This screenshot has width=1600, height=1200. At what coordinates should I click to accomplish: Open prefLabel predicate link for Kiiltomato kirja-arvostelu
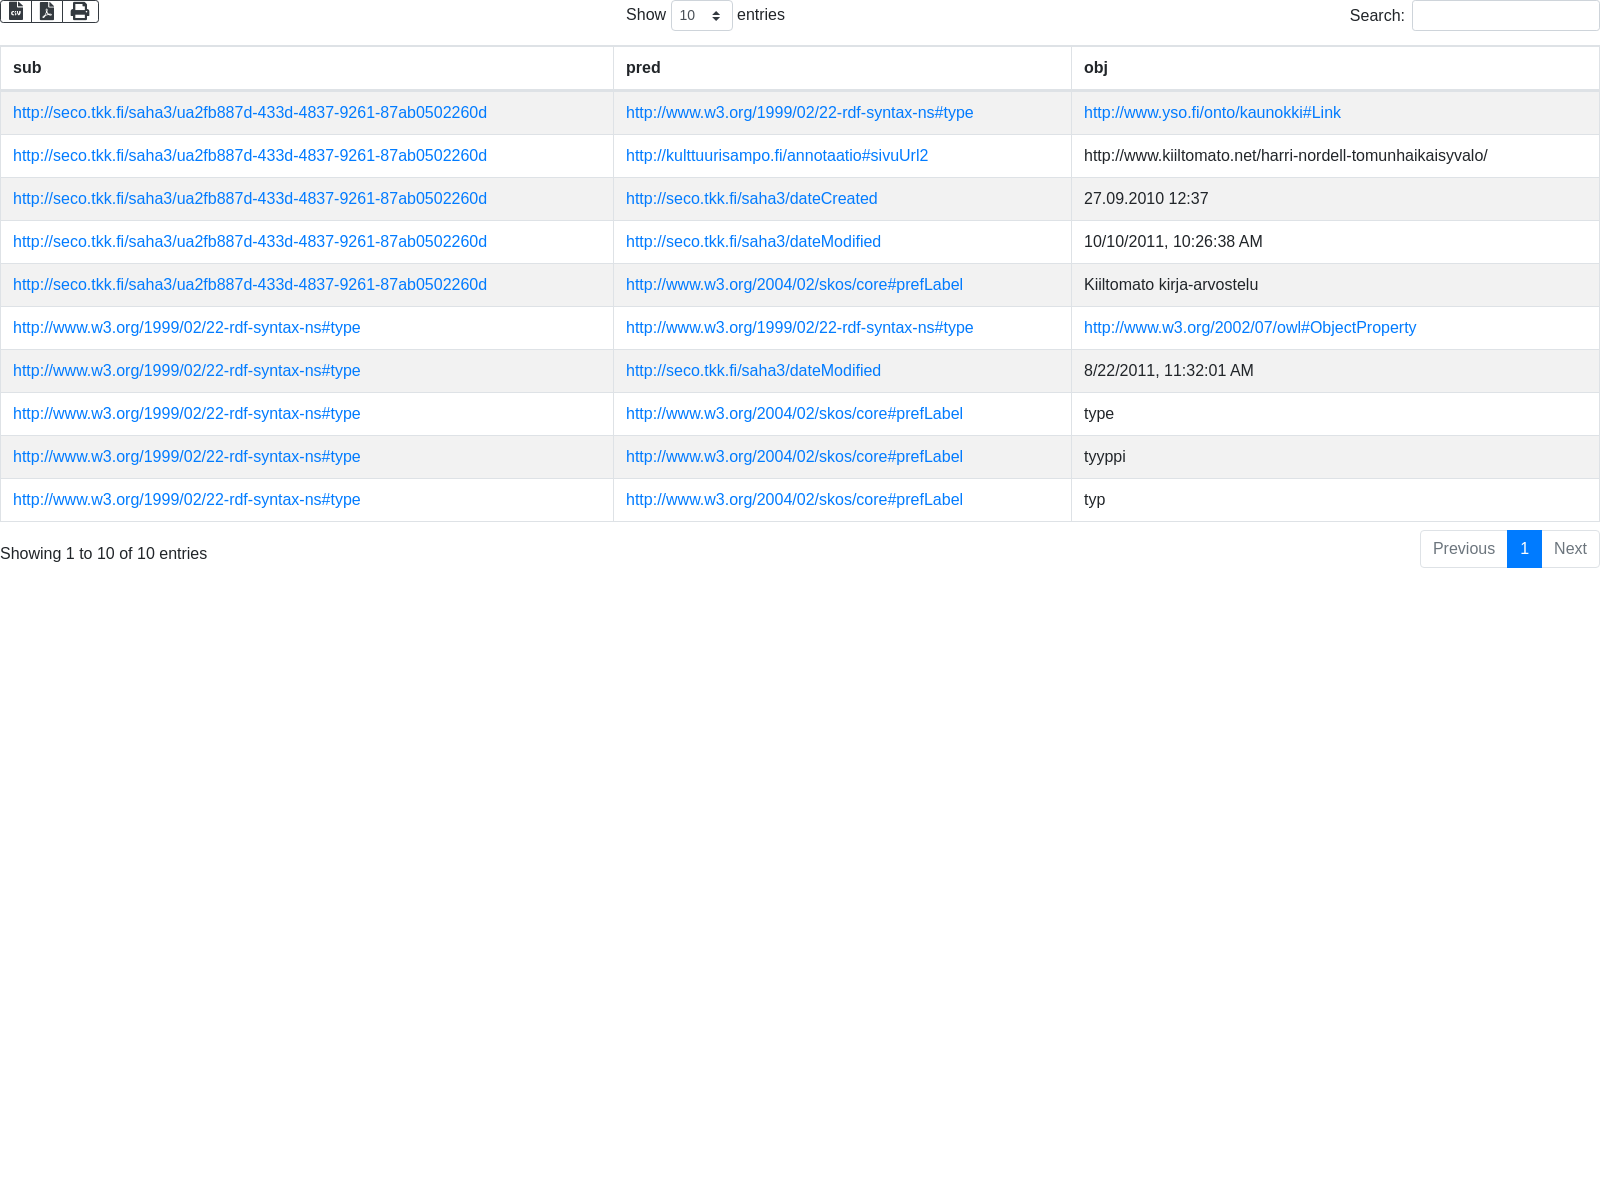[x=794, y=285]
